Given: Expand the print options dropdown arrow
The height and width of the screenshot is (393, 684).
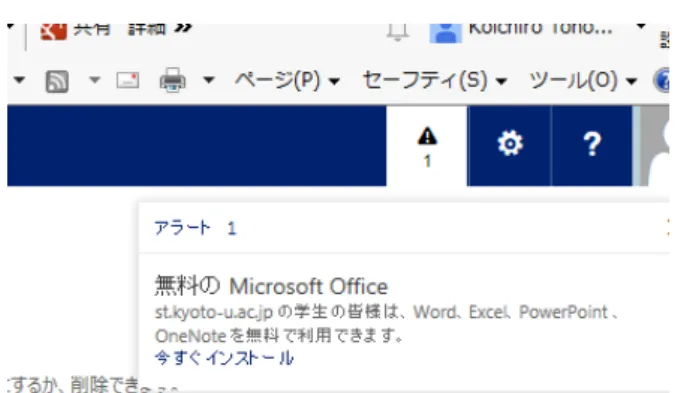Looking at the screenshot, I should 209,80.
